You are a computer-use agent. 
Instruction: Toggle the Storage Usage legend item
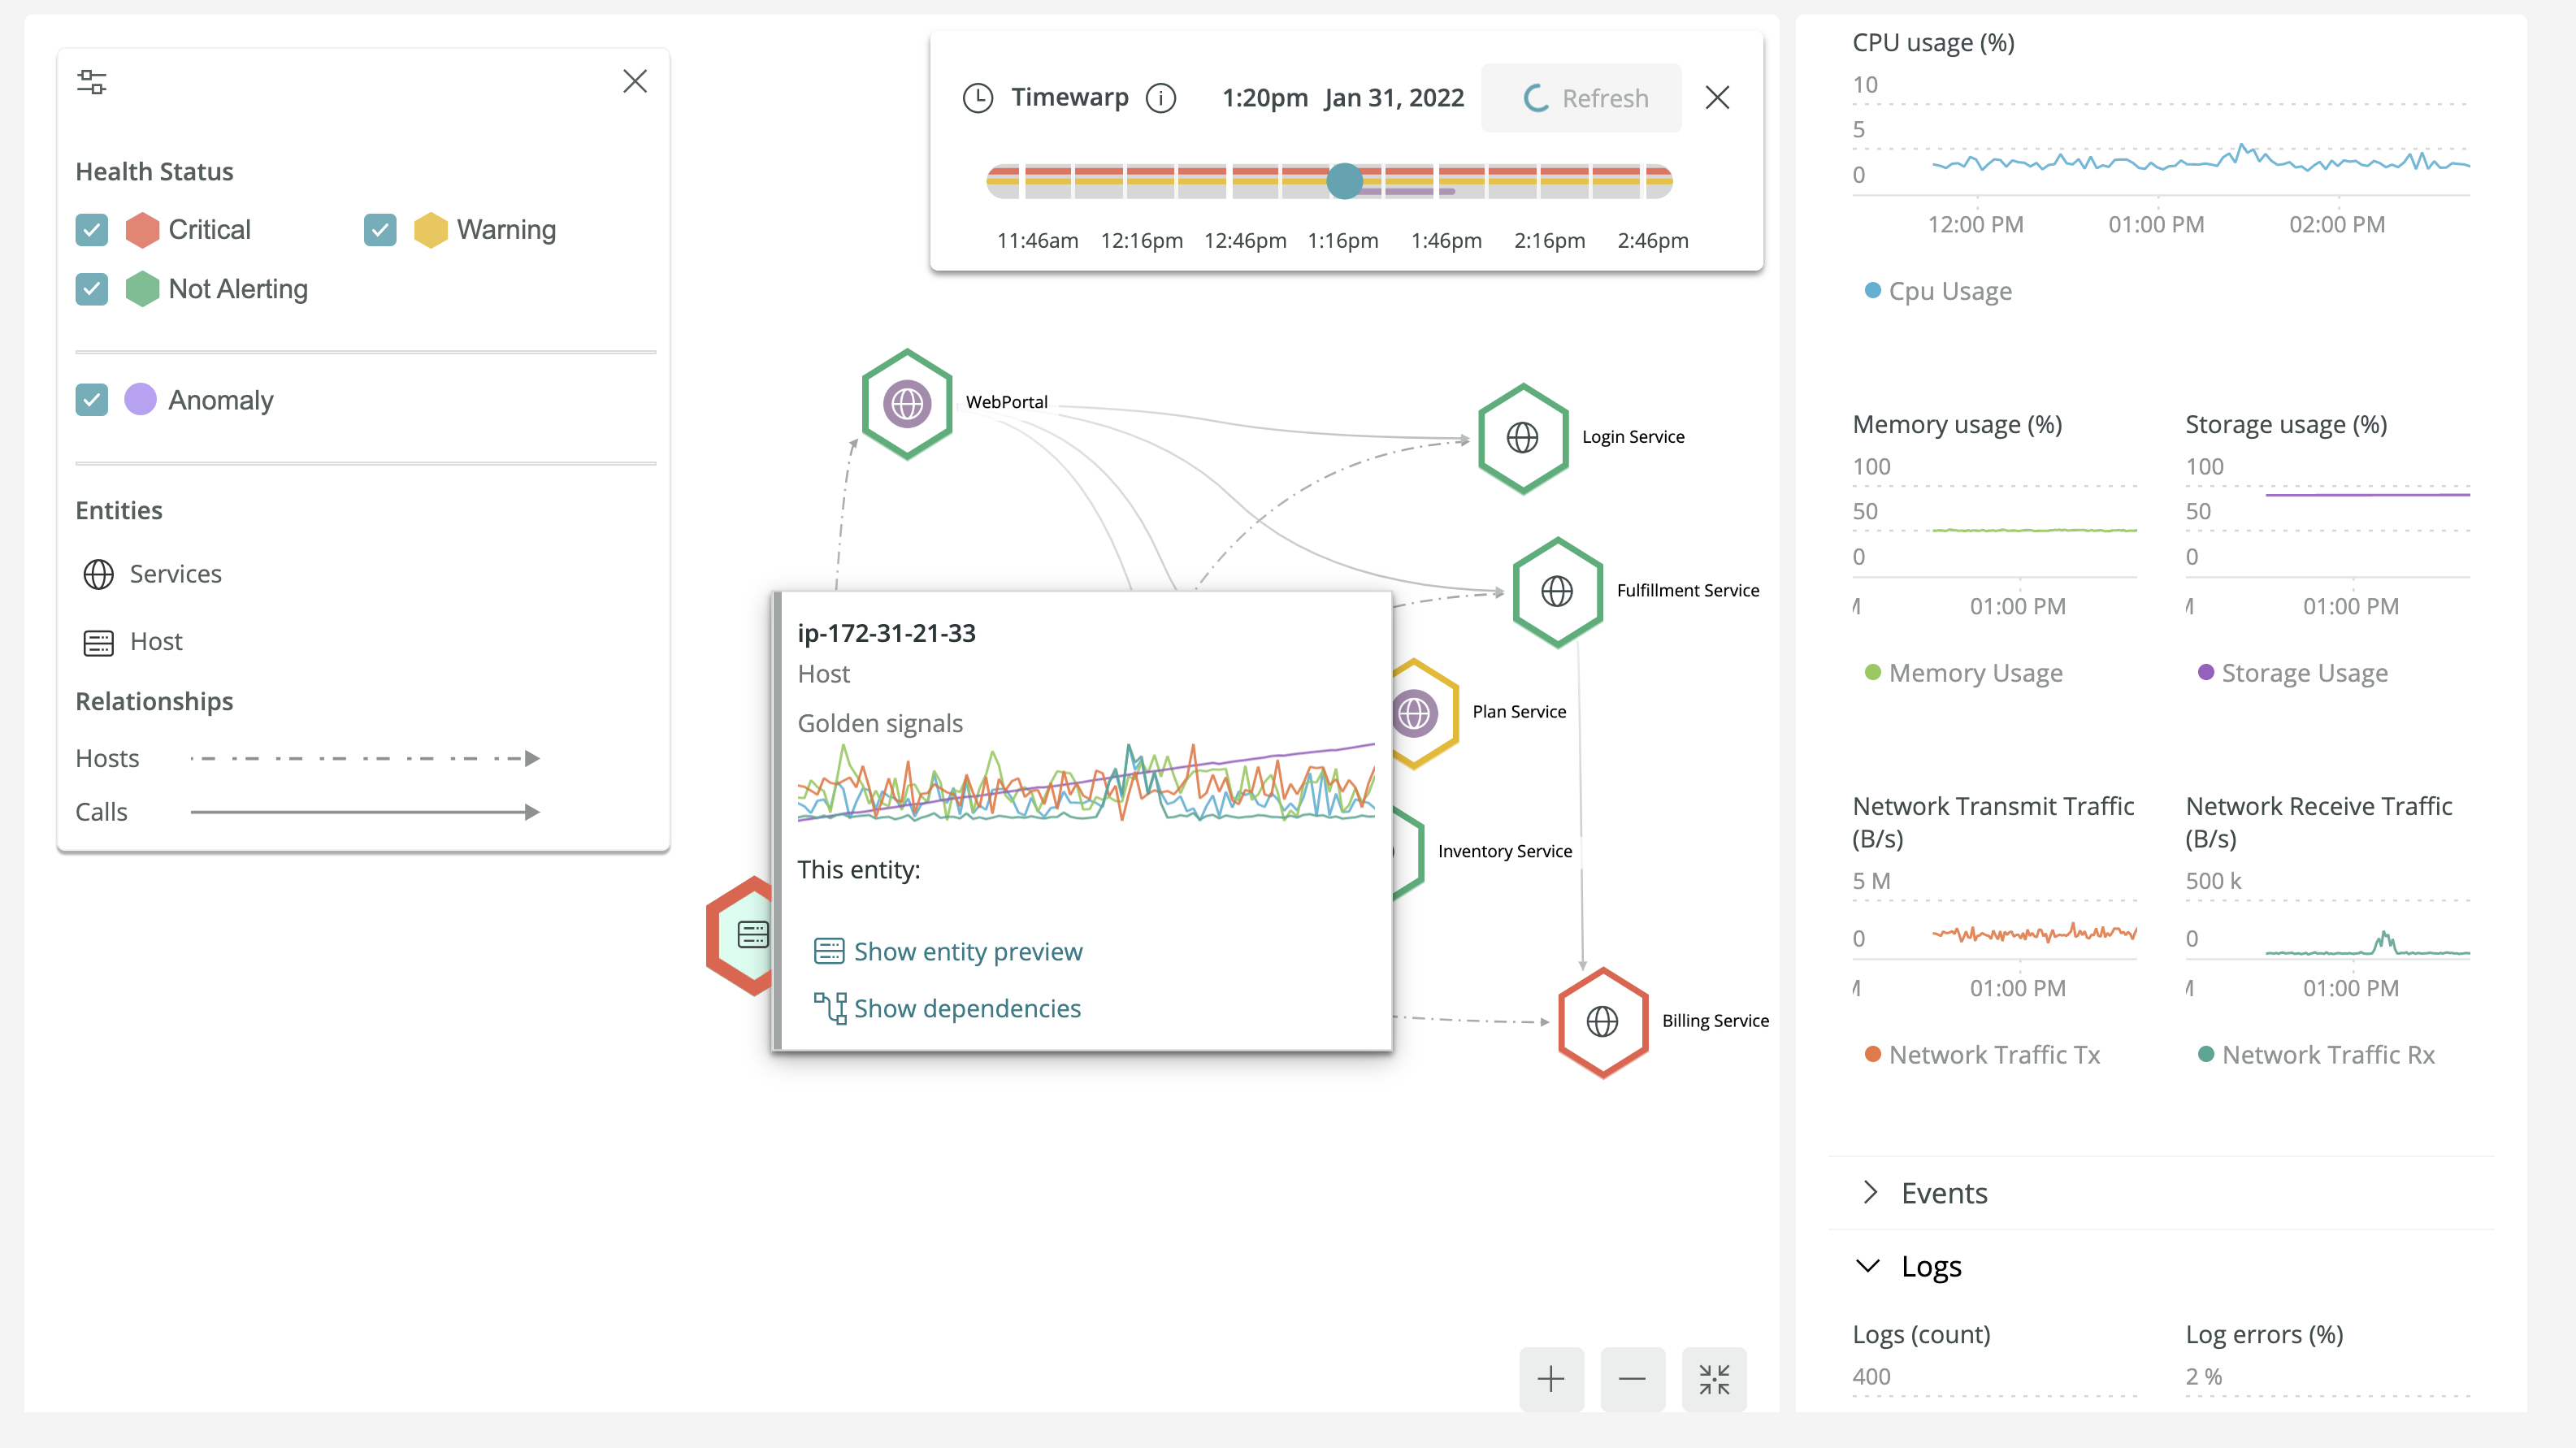2292,673
